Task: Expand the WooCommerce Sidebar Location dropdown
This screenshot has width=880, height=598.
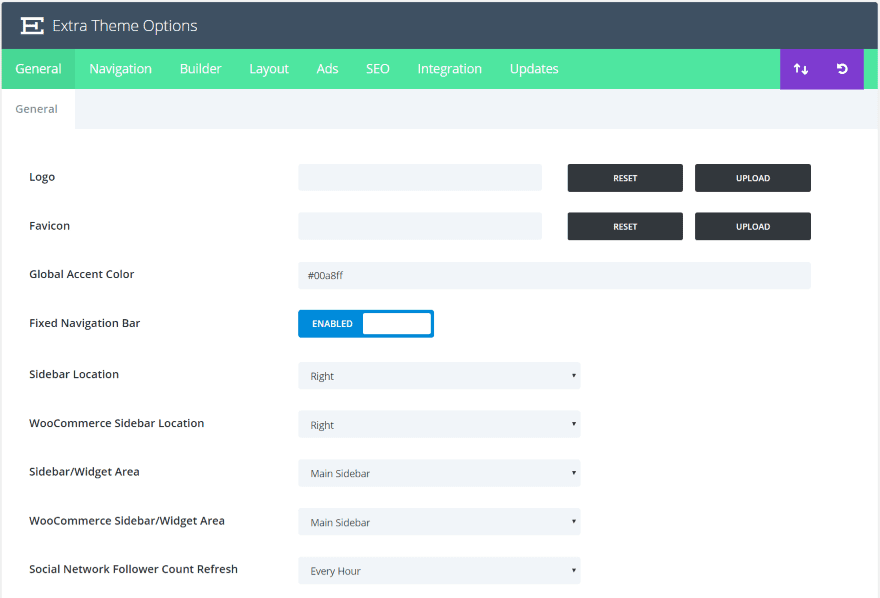Action: 438,425
